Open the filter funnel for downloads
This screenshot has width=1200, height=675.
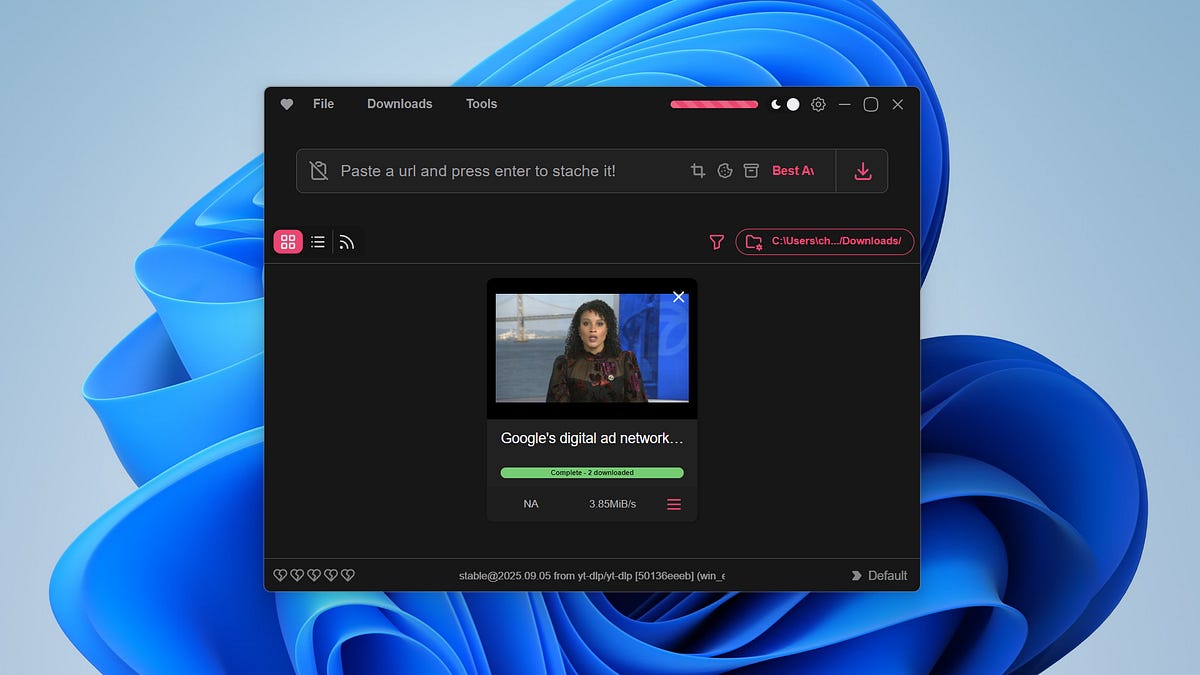(x=716, y=241)
